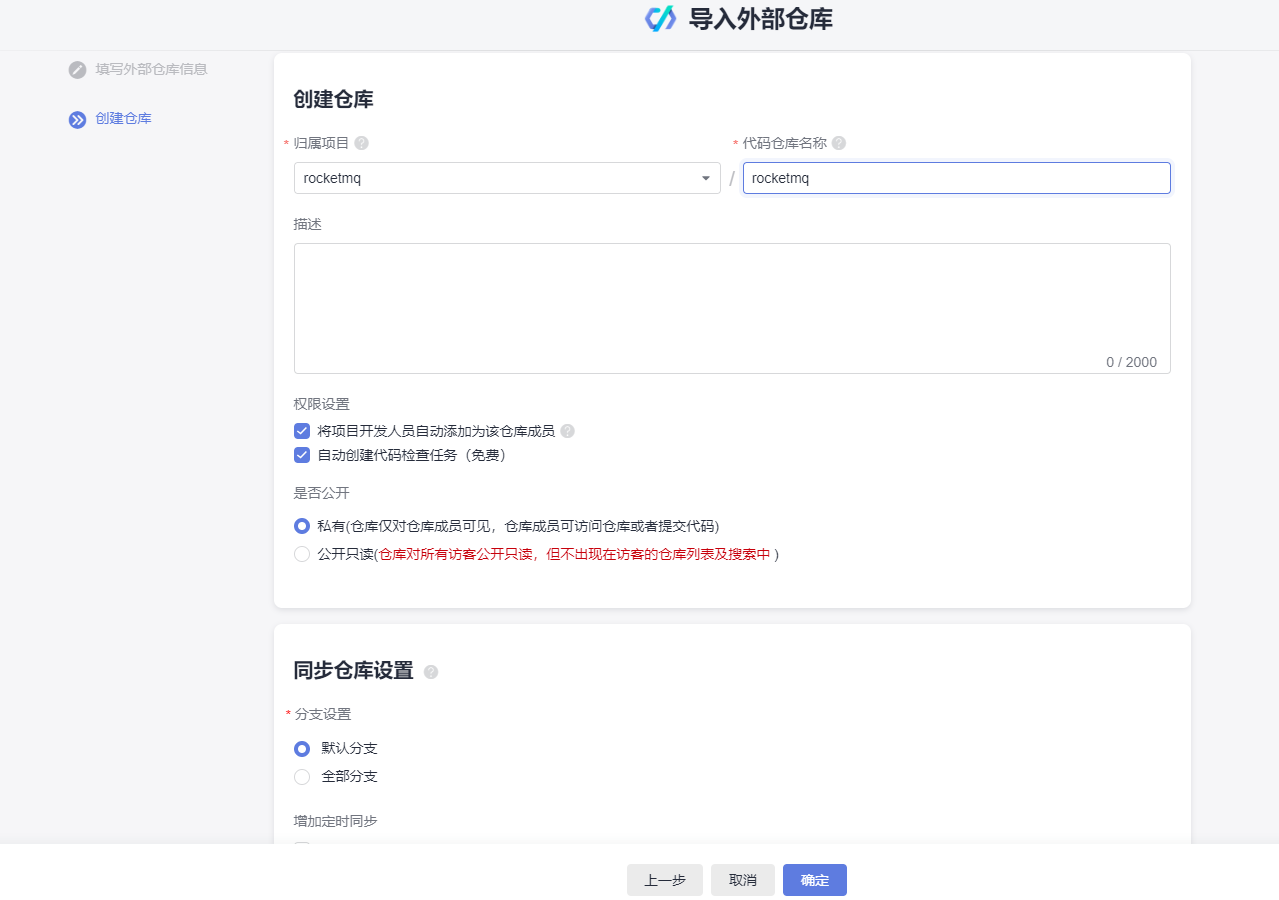Click help icon next to 代码仓库名称
This screenshot has width=1279, height=900.
click(839, 143)
